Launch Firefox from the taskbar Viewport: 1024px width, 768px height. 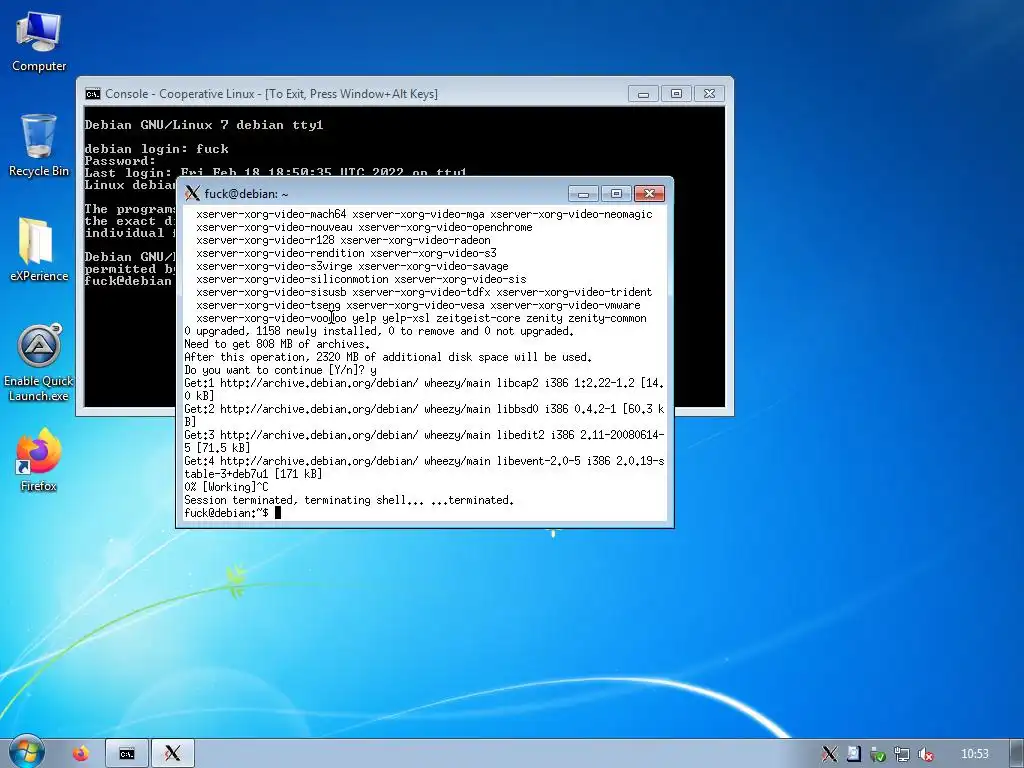pos(81,754)
